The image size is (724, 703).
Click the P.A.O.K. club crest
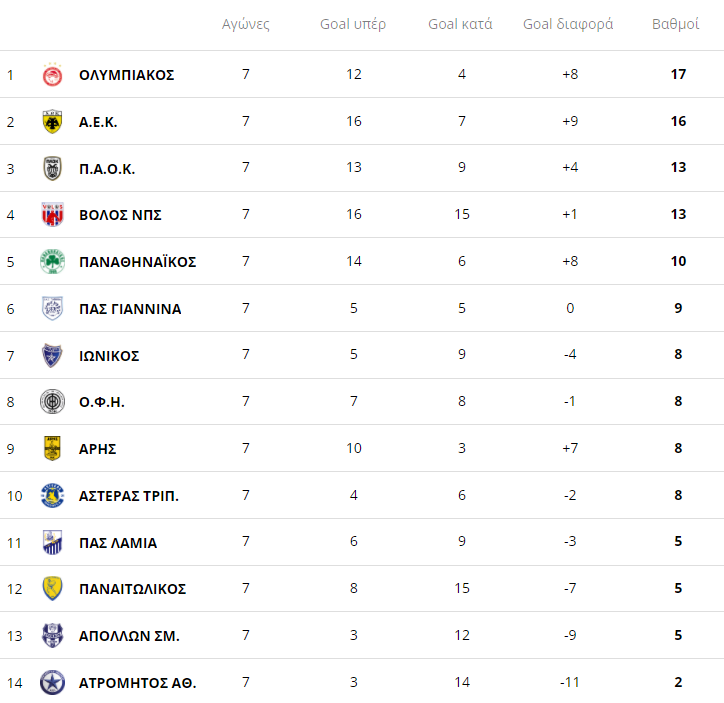pos(52,168)
